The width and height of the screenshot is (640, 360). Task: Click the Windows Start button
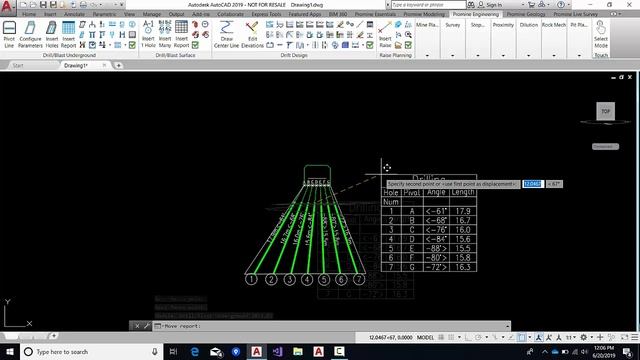(x=9, y=351)
